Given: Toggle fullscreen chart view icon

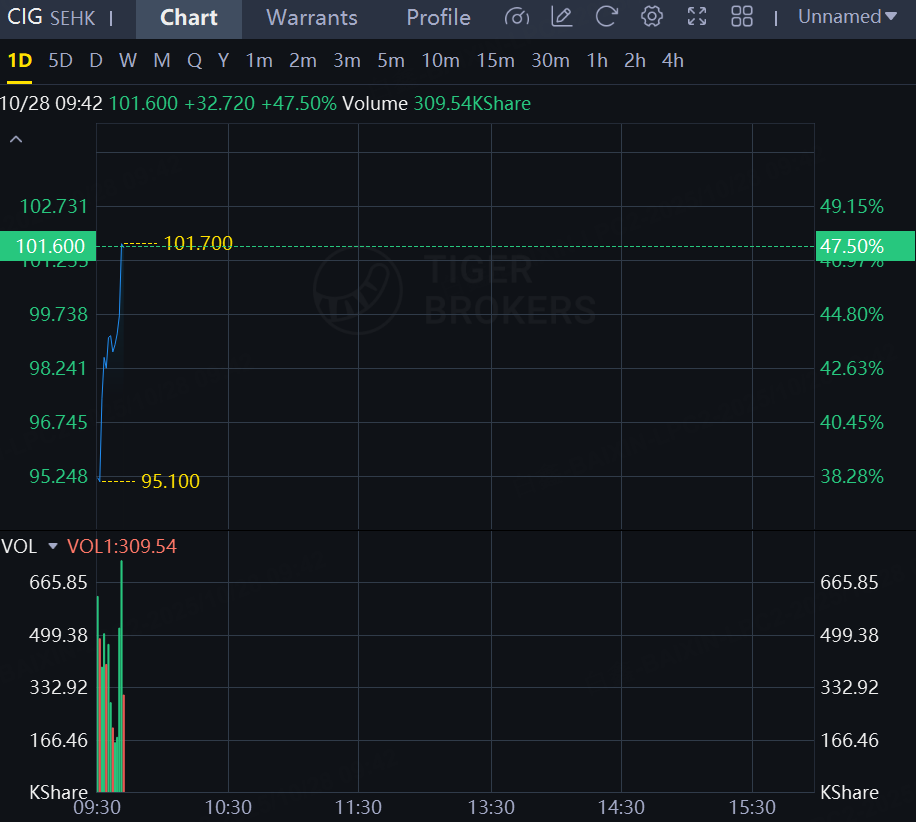Looking at the screenshot, I should tap(696, 17).
